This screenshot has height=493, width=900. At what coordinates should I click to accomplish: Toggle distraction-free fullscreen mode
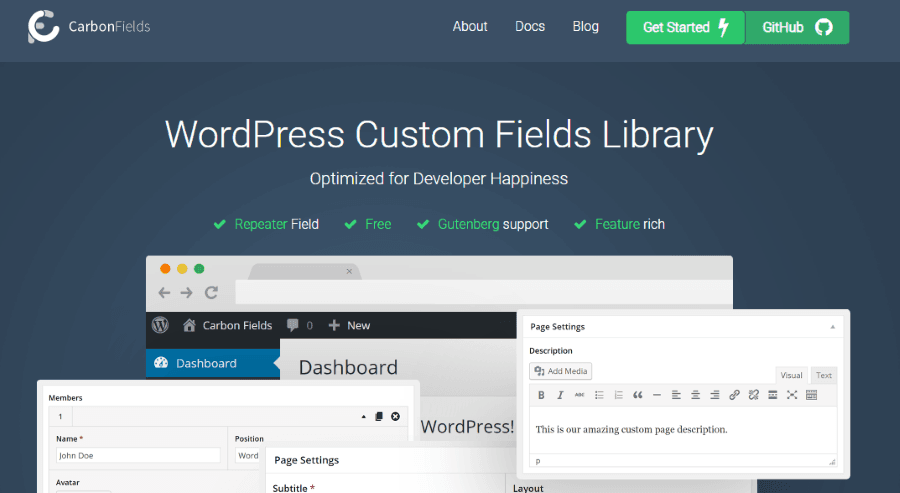tap(792, 395)
